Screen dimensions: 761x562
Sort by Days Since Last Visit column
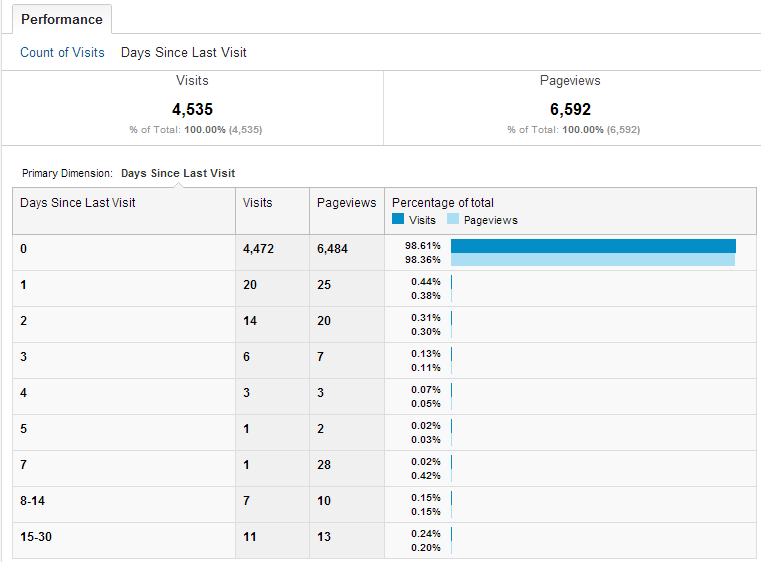click(78, 202)
